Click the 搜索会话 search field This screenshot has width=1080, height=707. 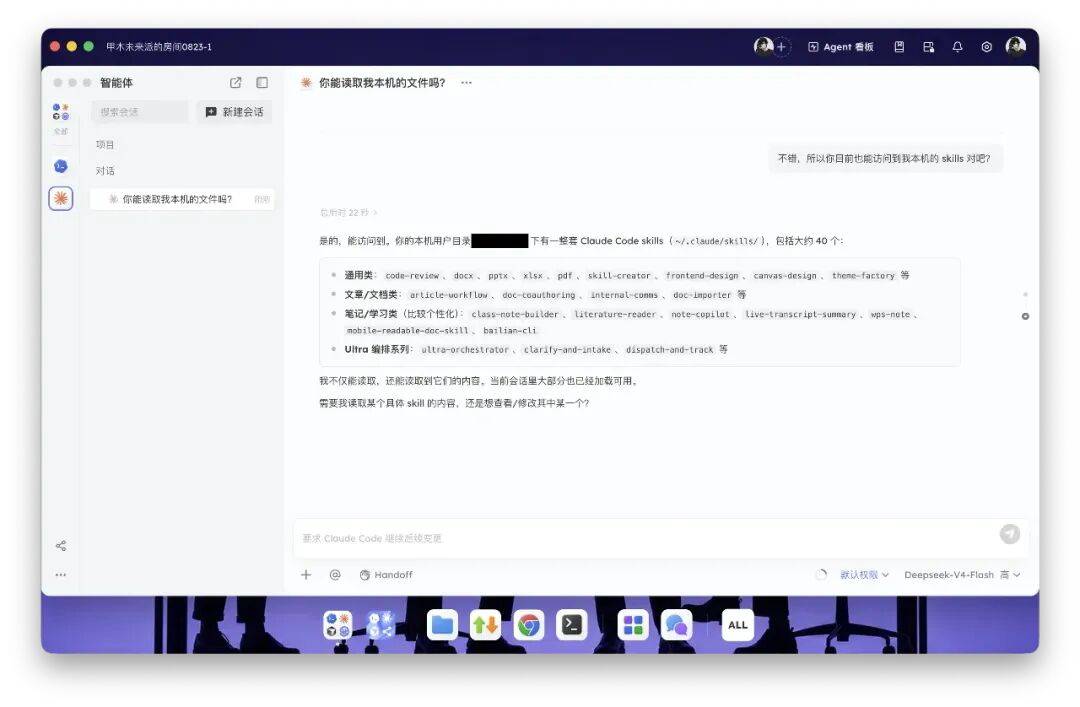[x=140, y=112]
